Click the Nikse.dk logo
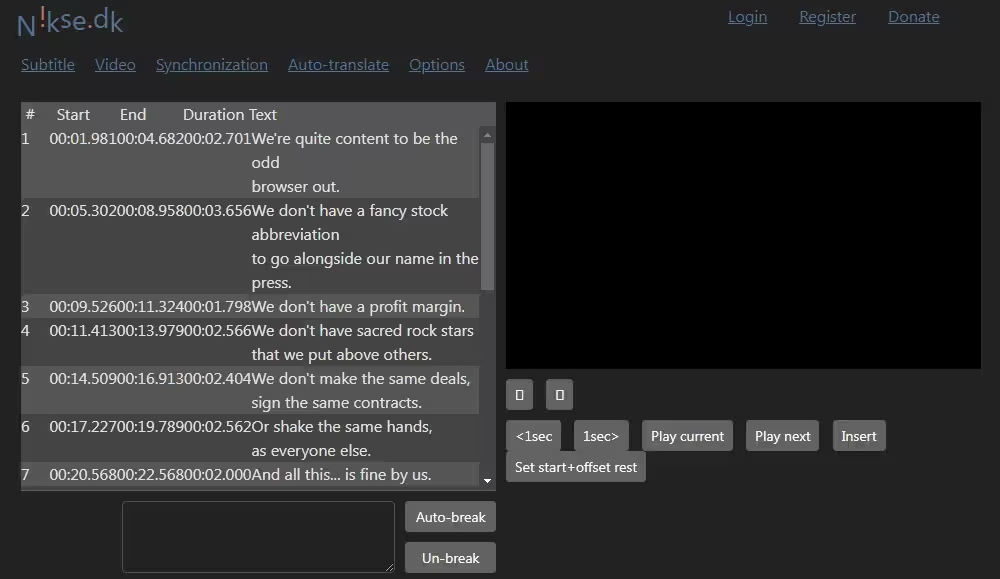 [70, 21]
